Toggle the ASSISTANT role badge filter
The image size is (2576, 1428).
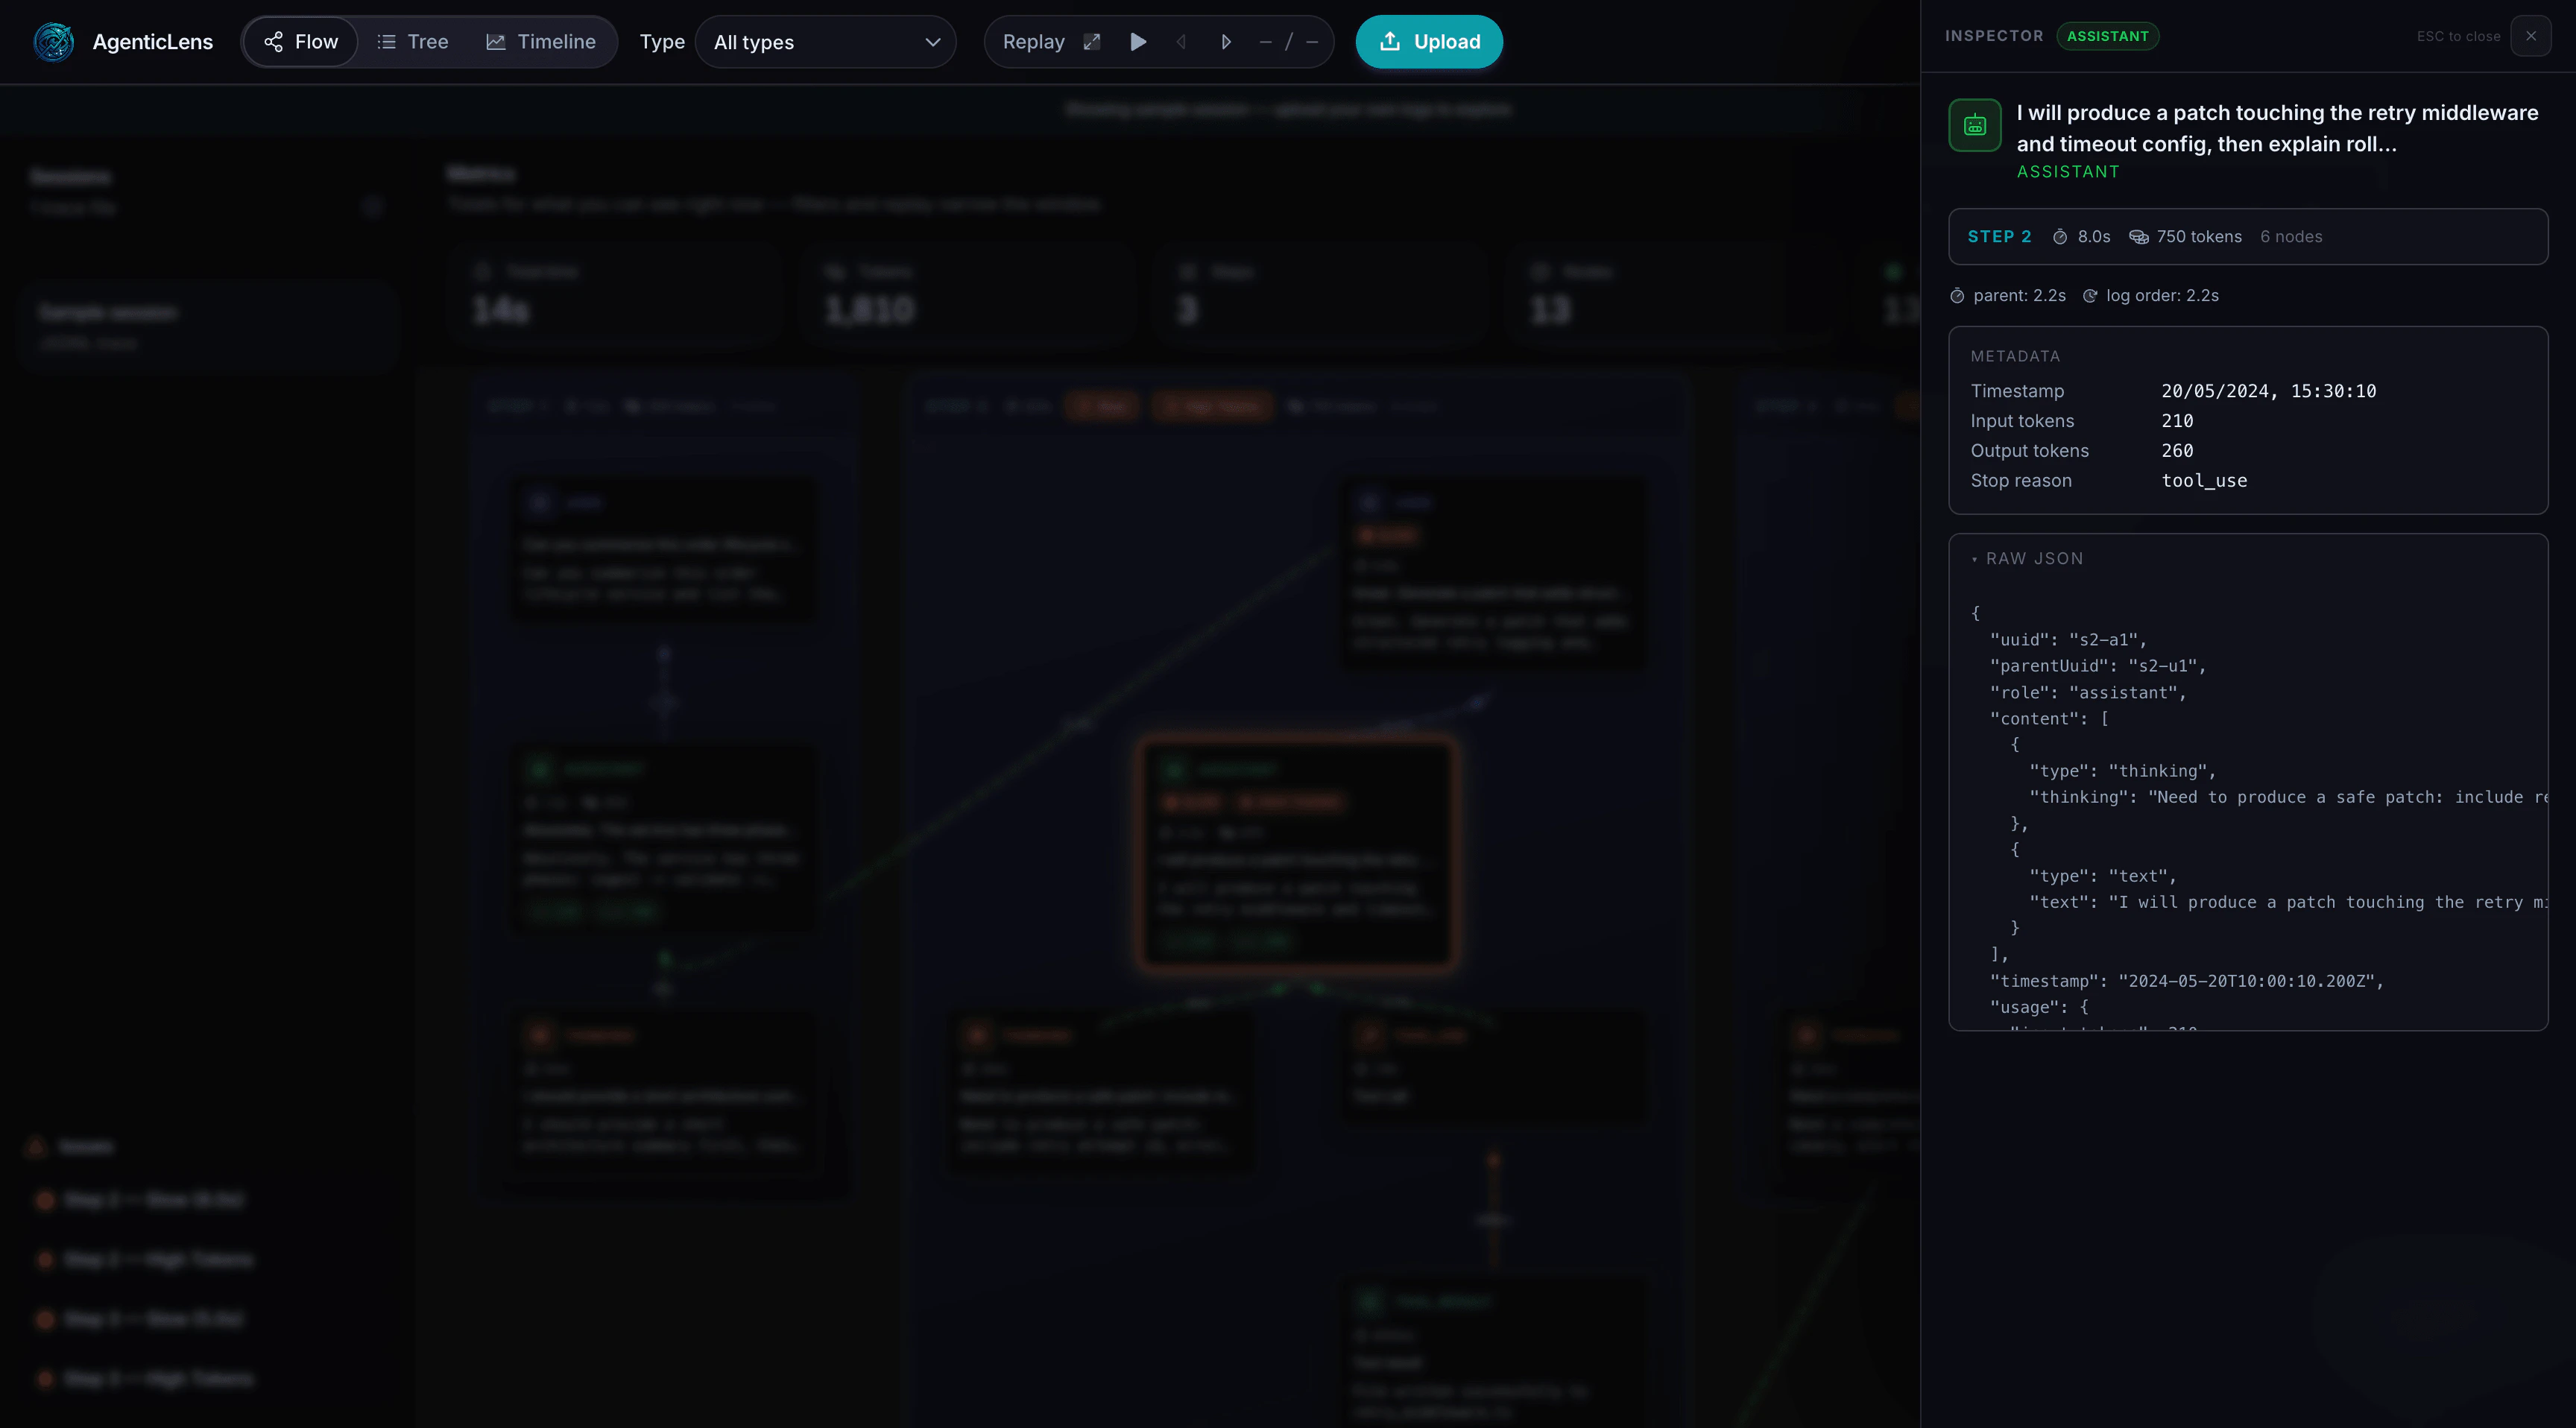click(2107, 36)
